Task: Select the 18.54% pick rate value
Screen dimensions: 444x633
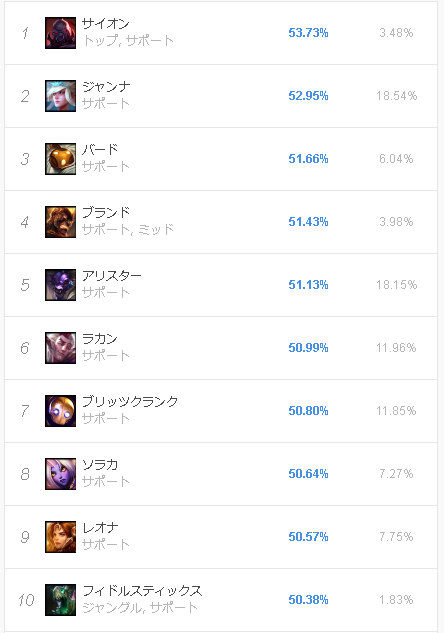Action: tap(396, 96)
